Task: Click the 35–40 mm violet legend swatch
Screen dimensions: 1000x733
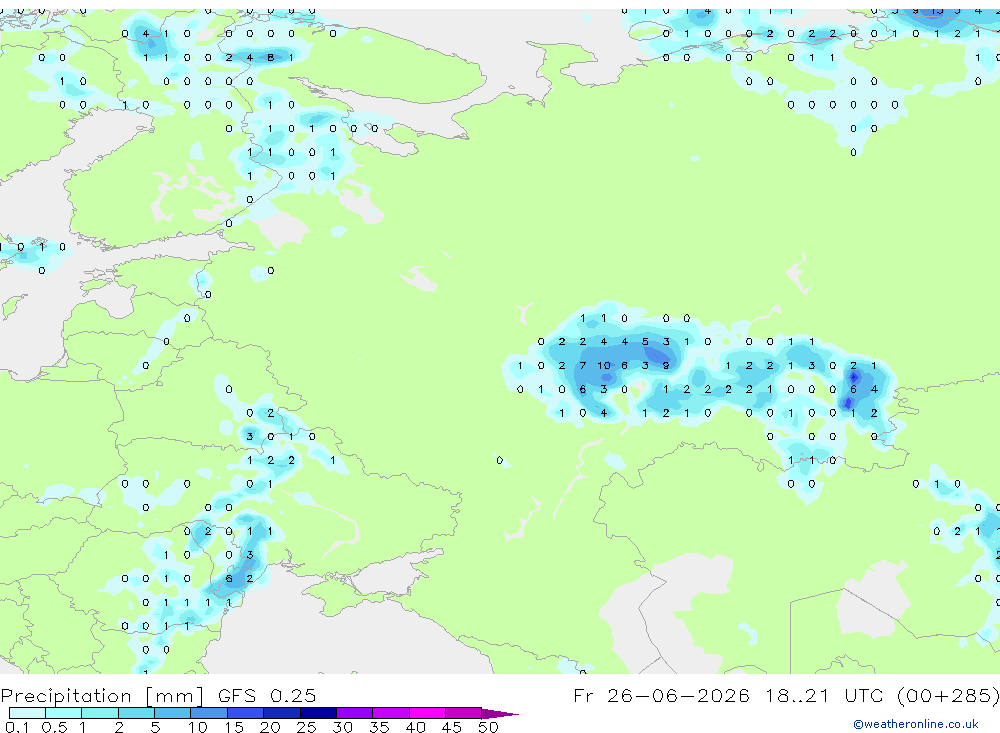Action: pos(390,713)
